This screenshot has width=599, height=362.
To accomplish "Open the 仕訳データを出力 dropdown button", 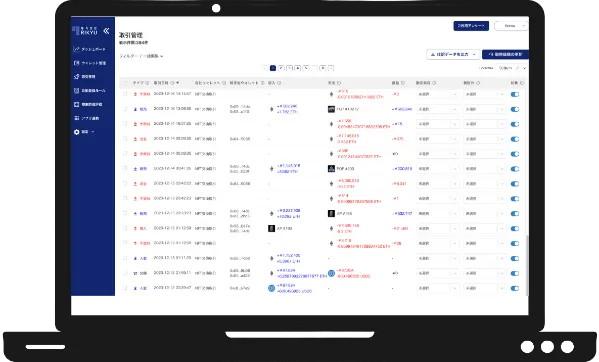I will 453,55.
